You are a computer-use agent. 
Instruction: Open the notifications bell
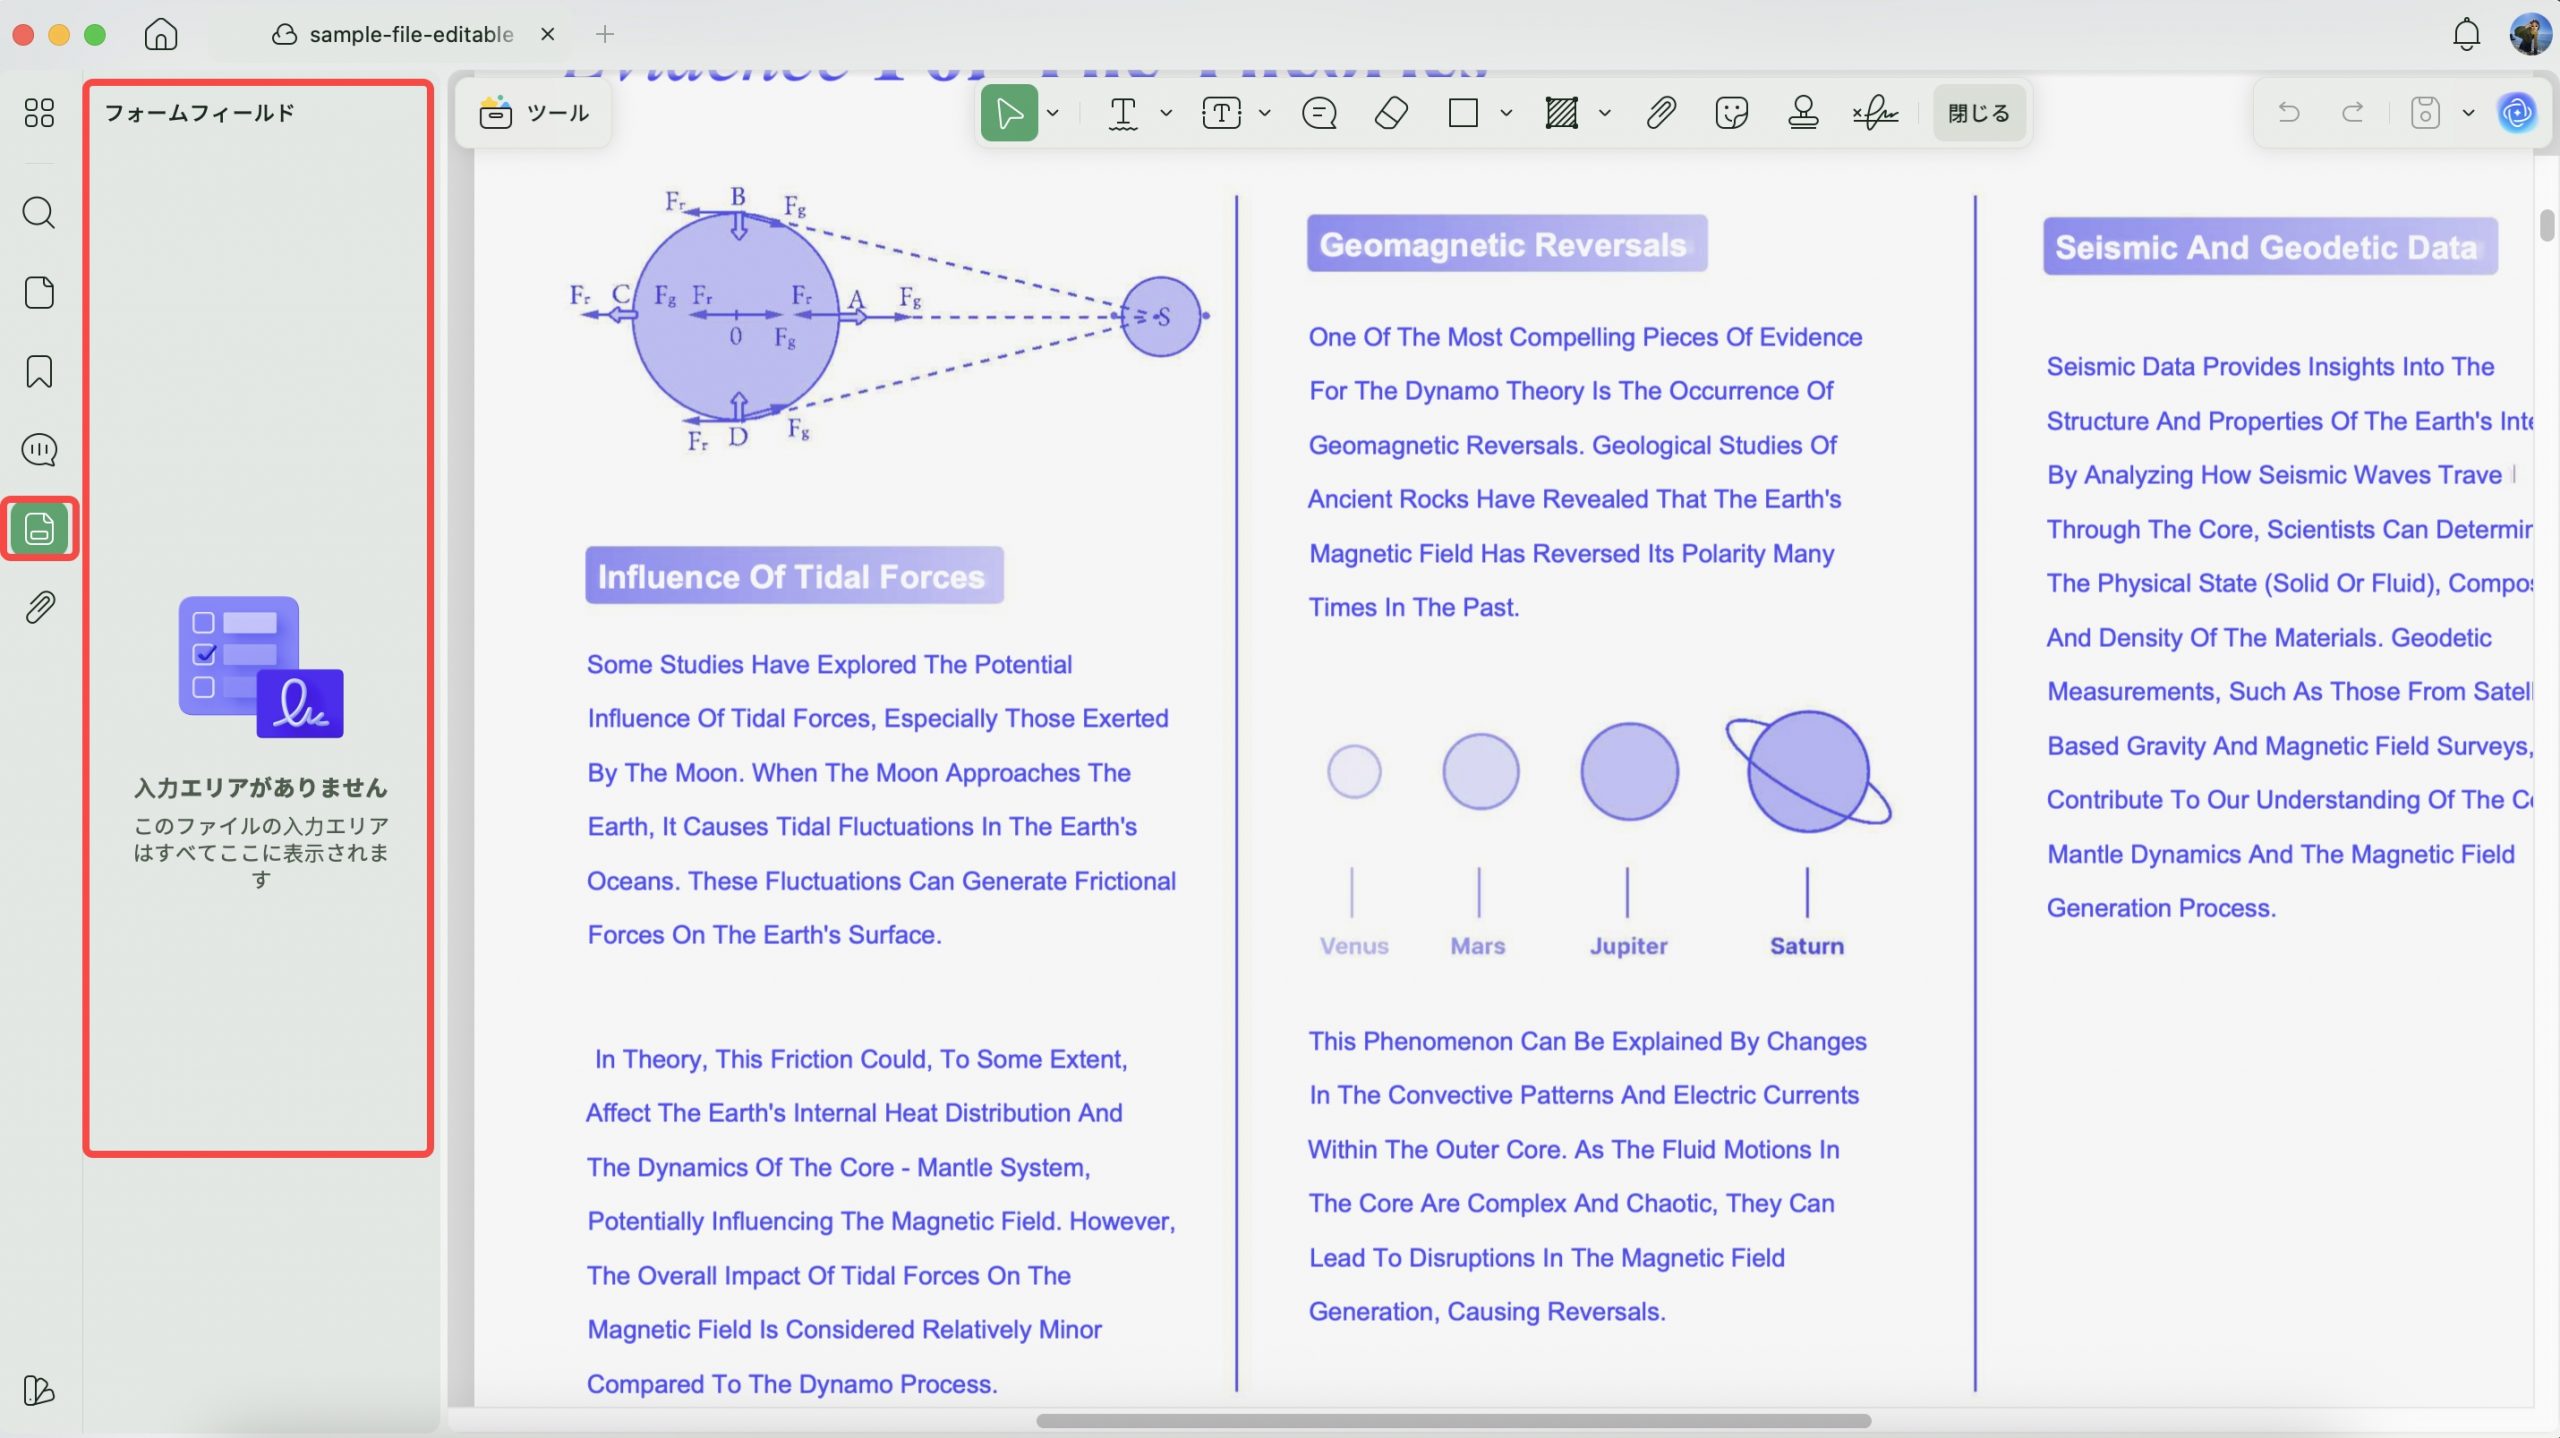[2467, 34]
